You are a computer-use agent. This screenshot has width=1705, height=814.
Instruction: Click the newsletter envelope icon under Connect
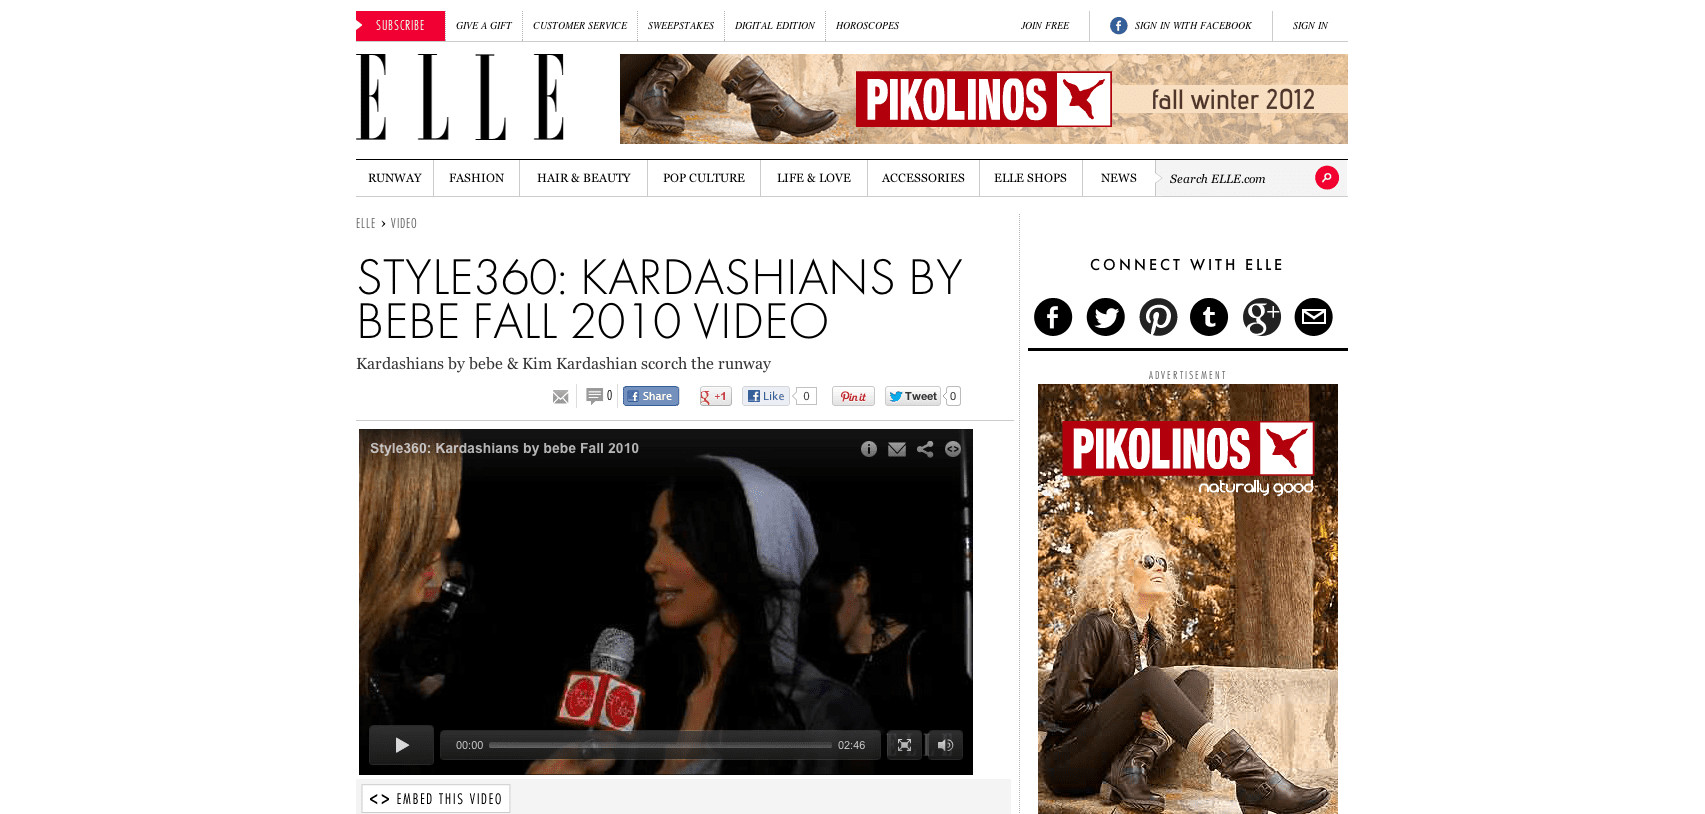pyautogui.click(x=1314, y=317)
